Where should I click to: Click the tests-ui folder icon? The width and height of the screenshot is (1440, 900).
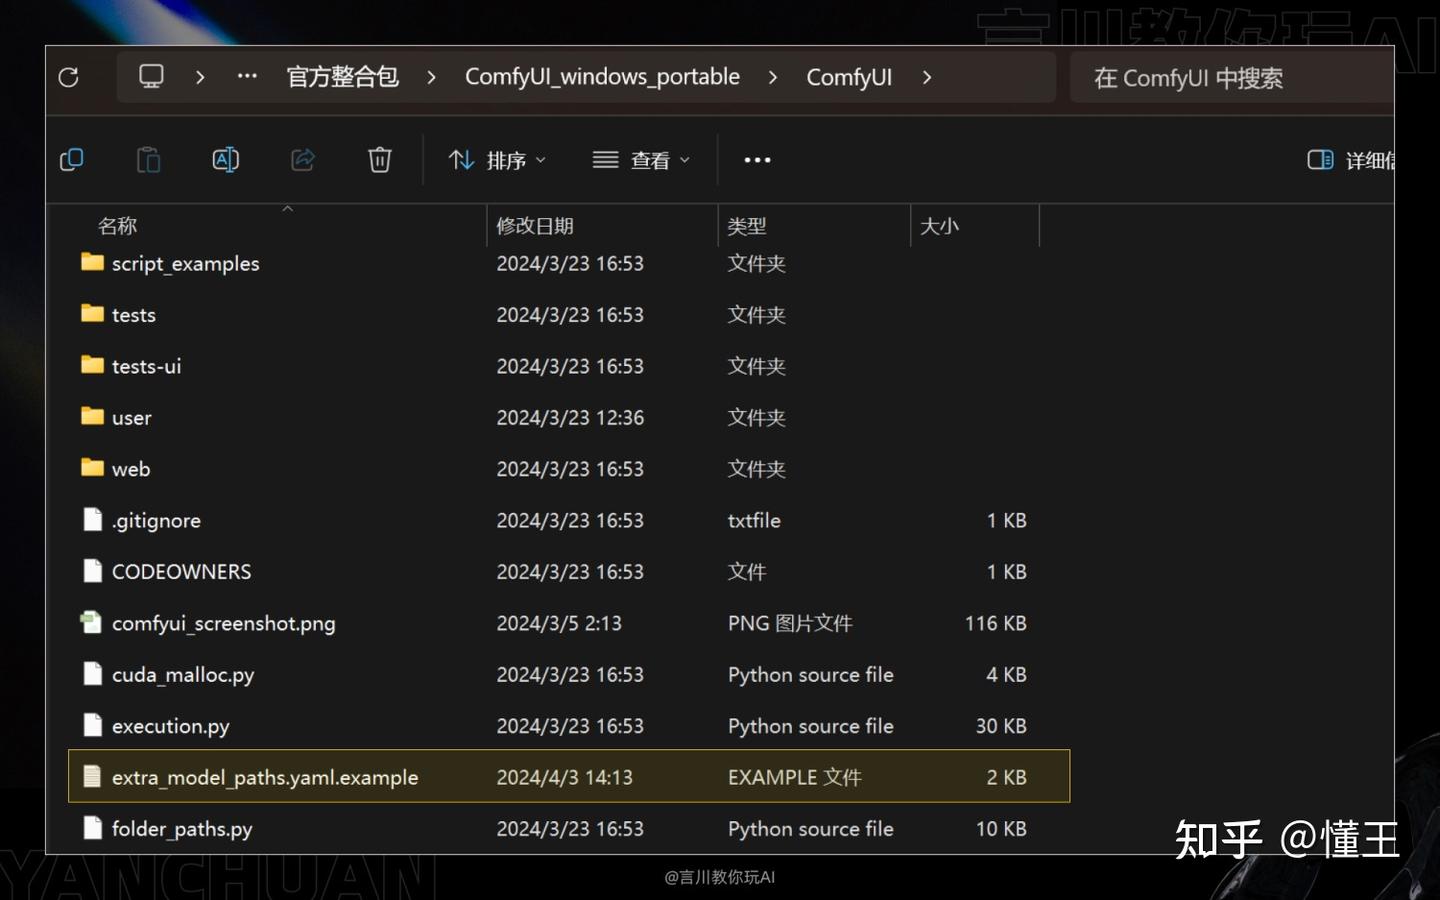click(x=92, y=365)
